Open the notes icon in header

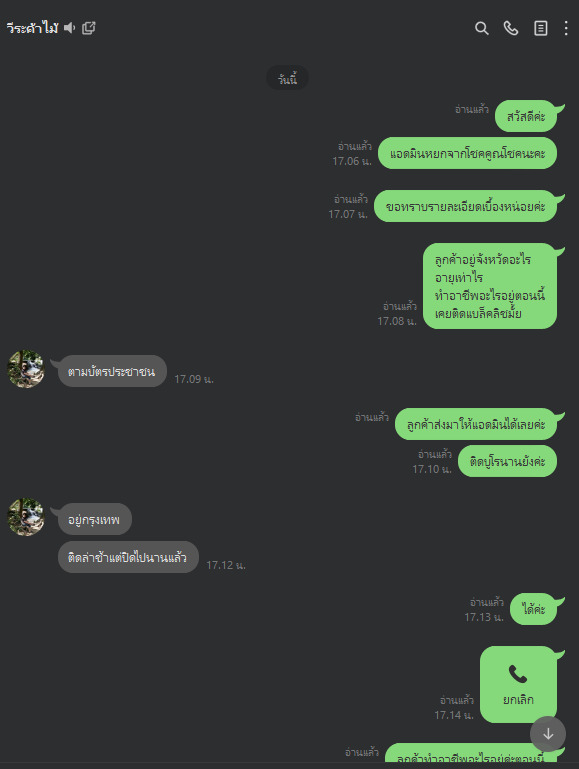pos(540,28)
